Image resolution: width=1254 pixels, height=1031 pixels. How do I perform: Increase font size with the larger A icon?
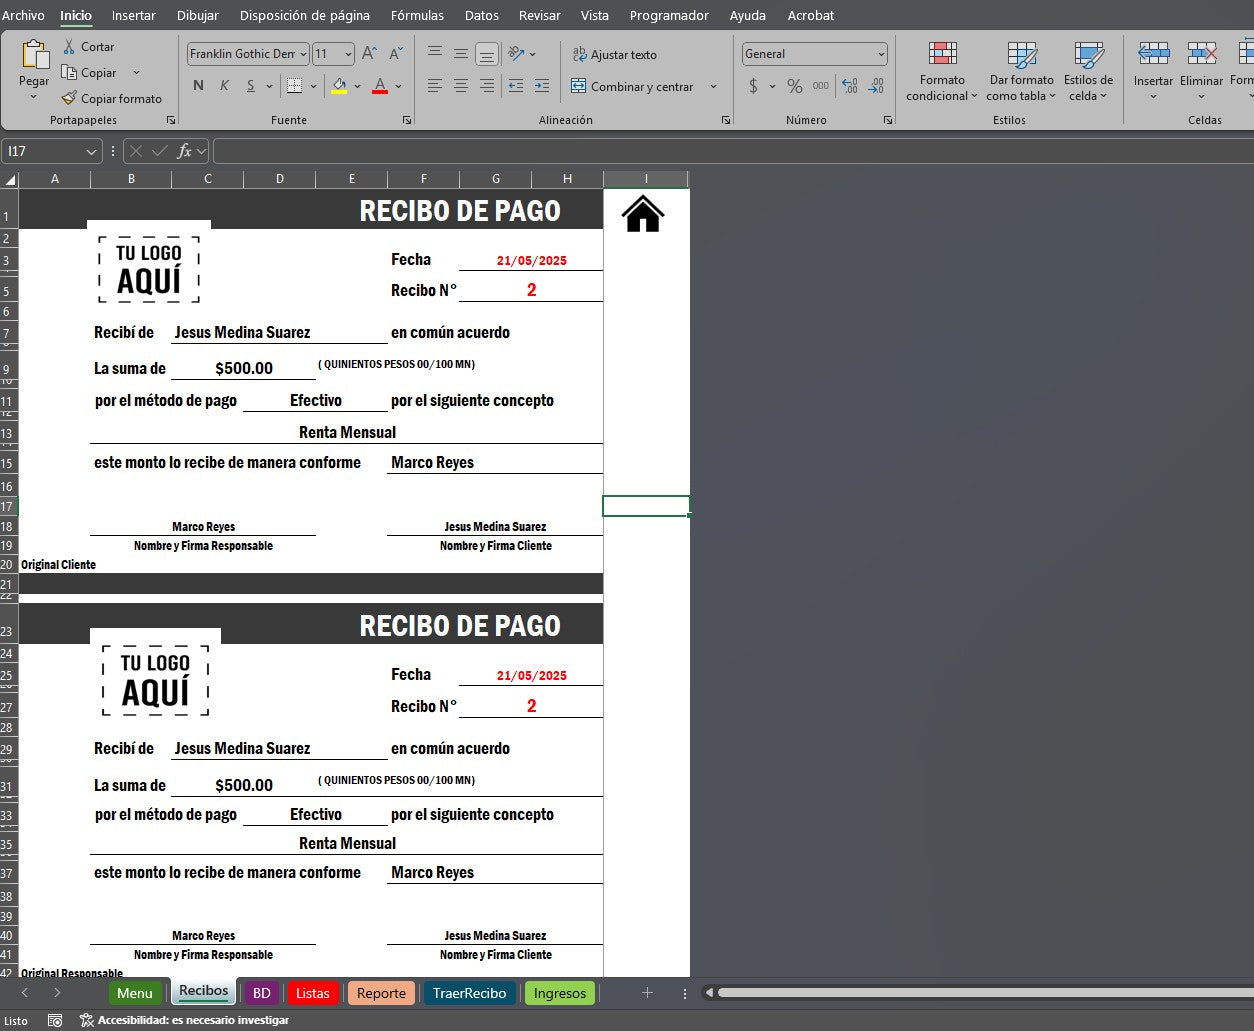370,54
